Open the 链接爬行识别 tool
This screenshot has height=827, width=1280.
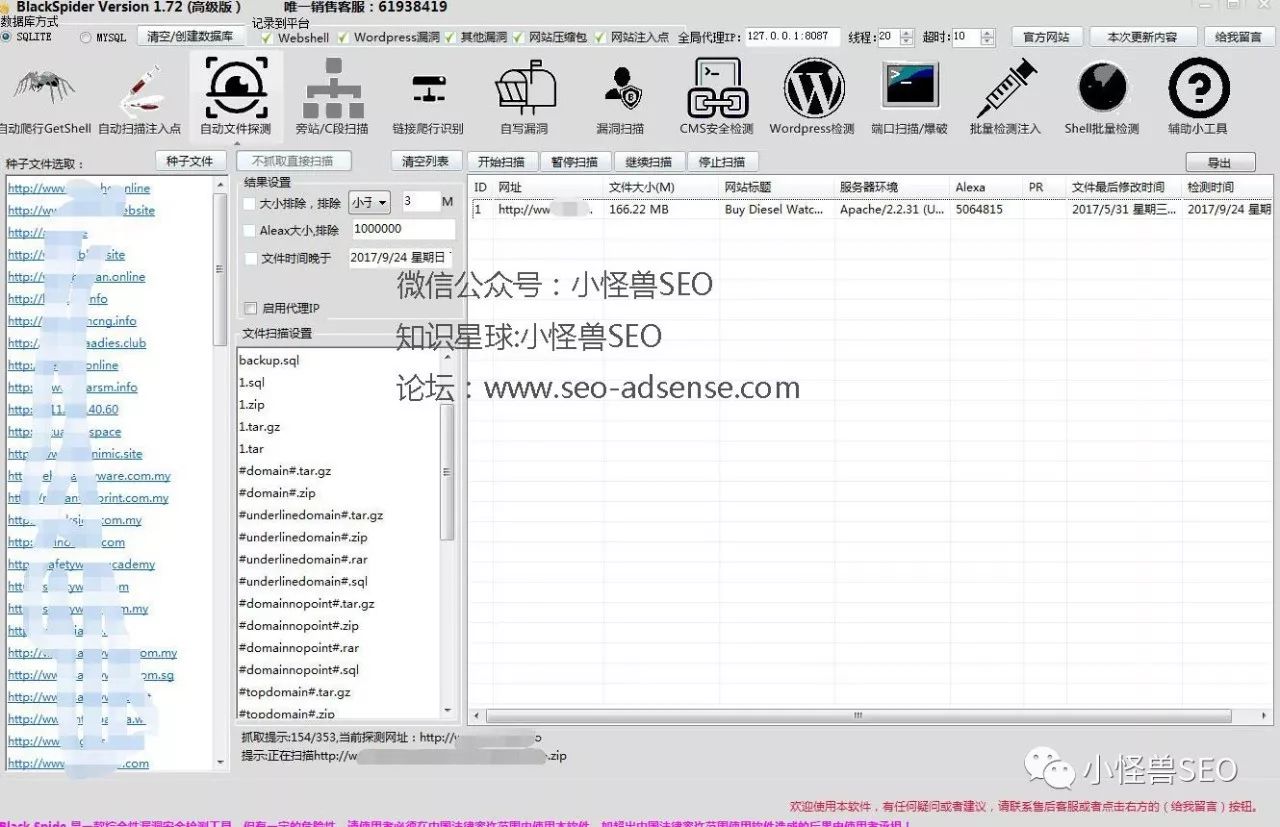coord(428,102)
